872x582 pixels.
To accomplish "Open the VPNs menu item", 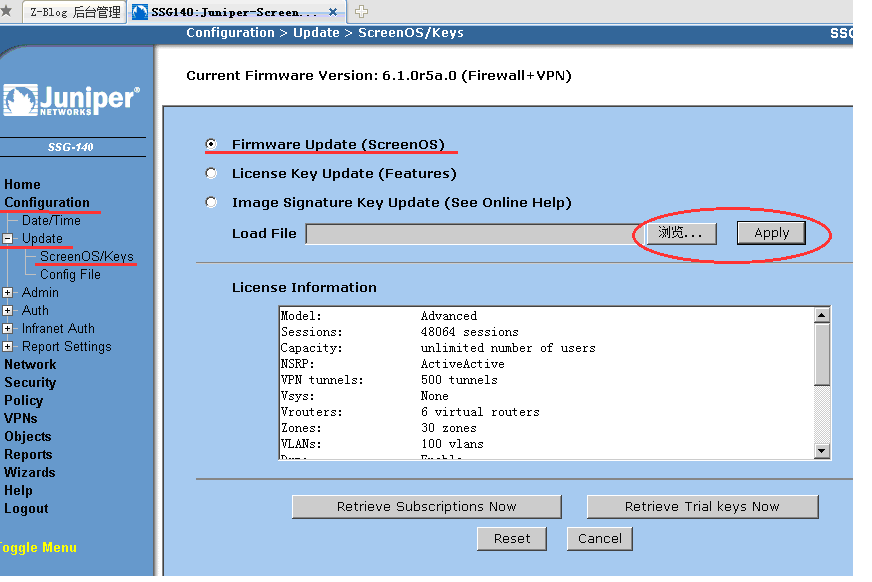I will coord(21,419).
